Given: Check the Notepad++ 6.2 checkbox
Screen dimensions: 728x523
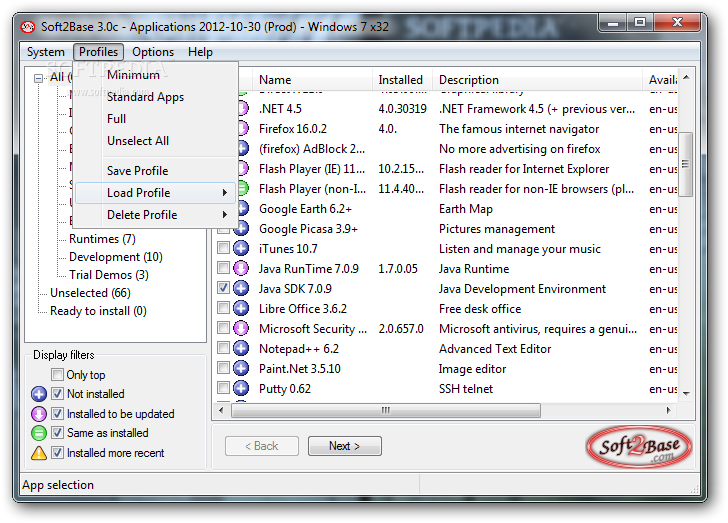Looking at the screenshot, I should [x=223, y=348].
